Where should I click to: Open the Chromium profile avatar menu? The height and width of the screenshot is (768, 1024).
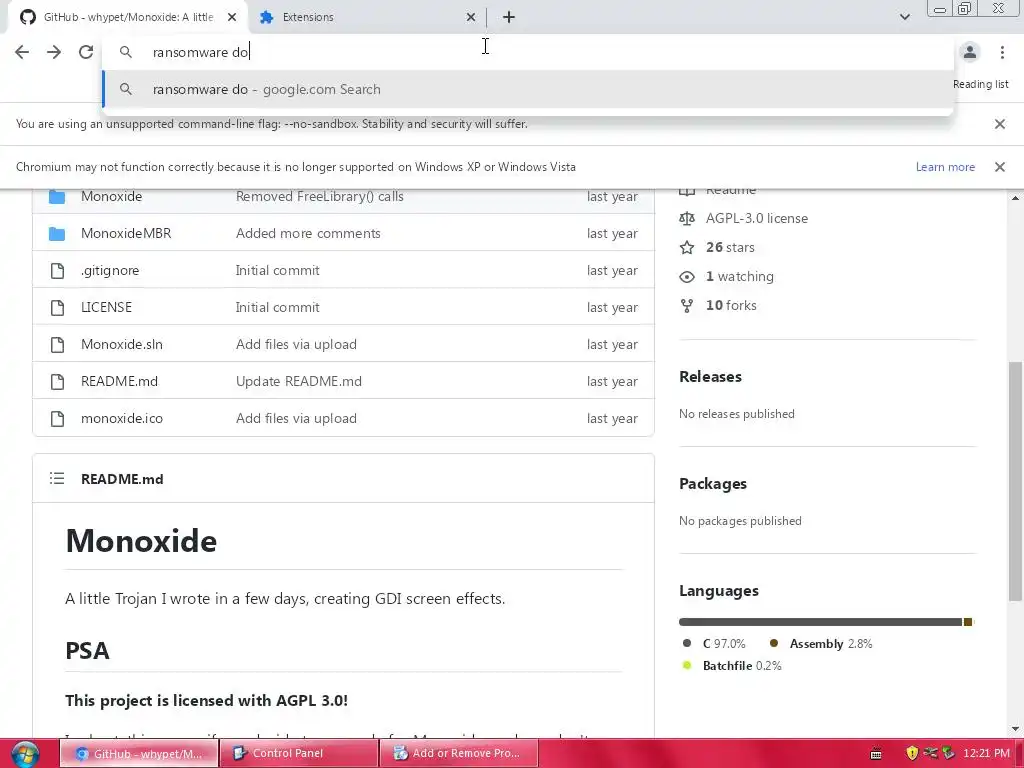[x=970, y=52]
